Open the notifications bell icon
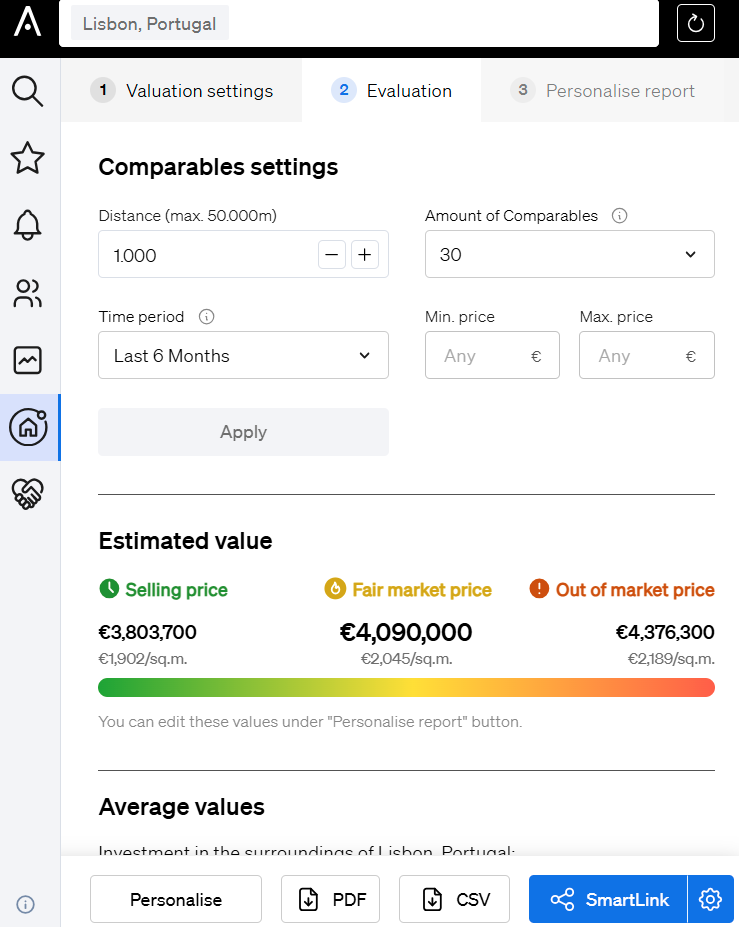This screenshot has height=927, width=739. coord(28,225)
